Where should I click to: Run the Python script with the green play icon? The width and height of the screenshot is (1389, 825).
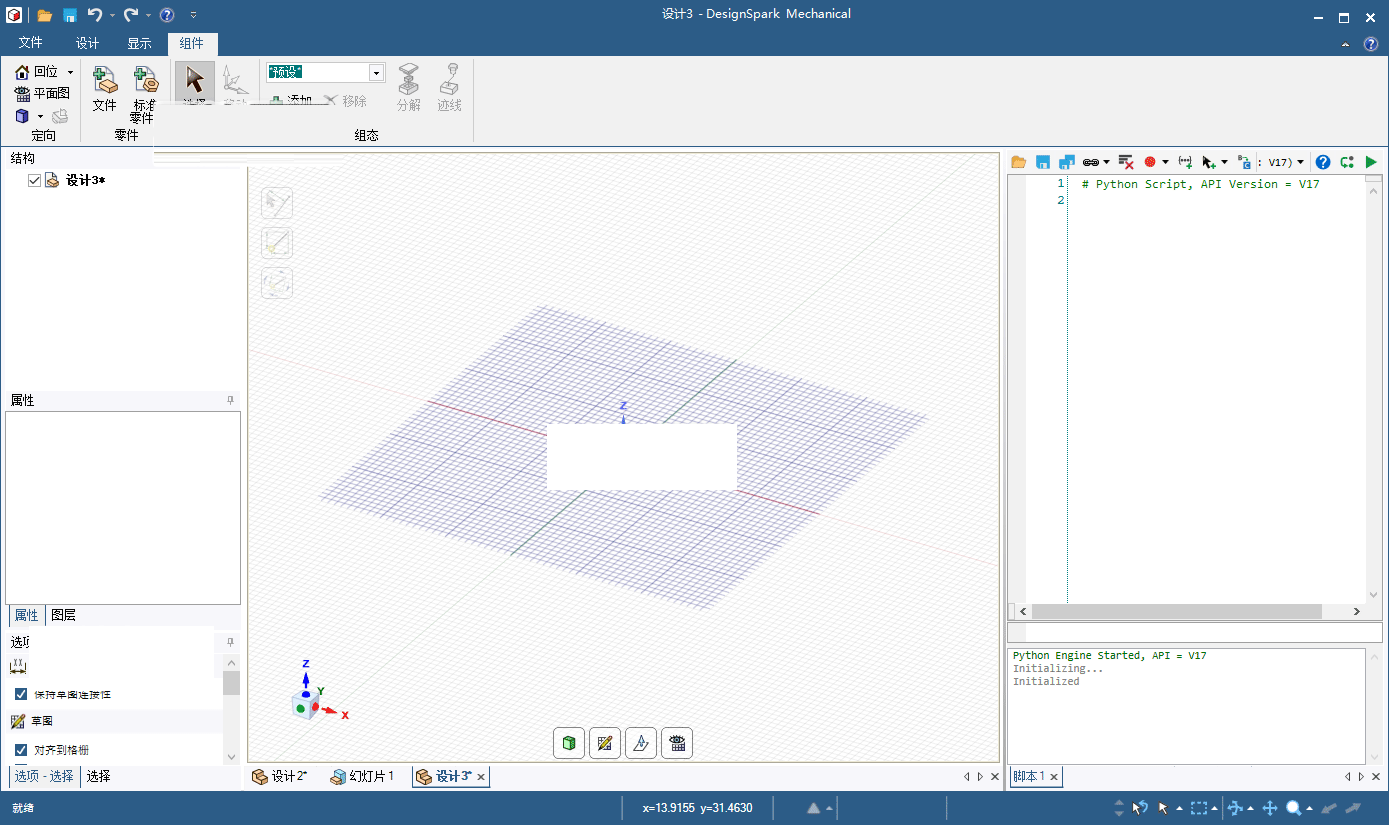(1371, 161)
